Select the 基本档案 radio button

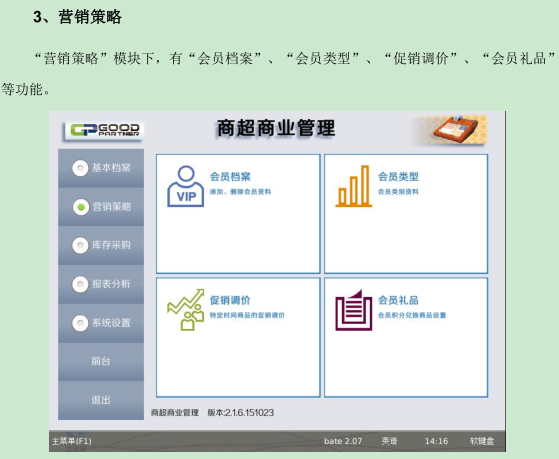click(x=80, y=168)
